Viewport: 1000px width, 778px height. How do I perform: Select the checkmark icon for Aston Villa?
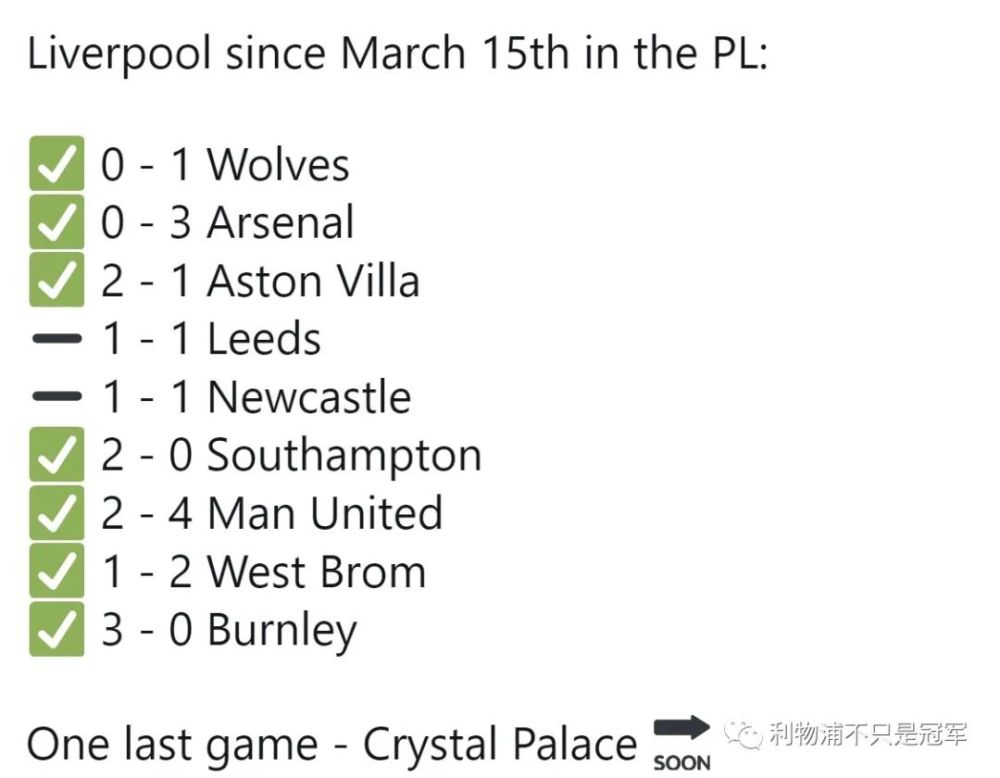pos(57,280)
